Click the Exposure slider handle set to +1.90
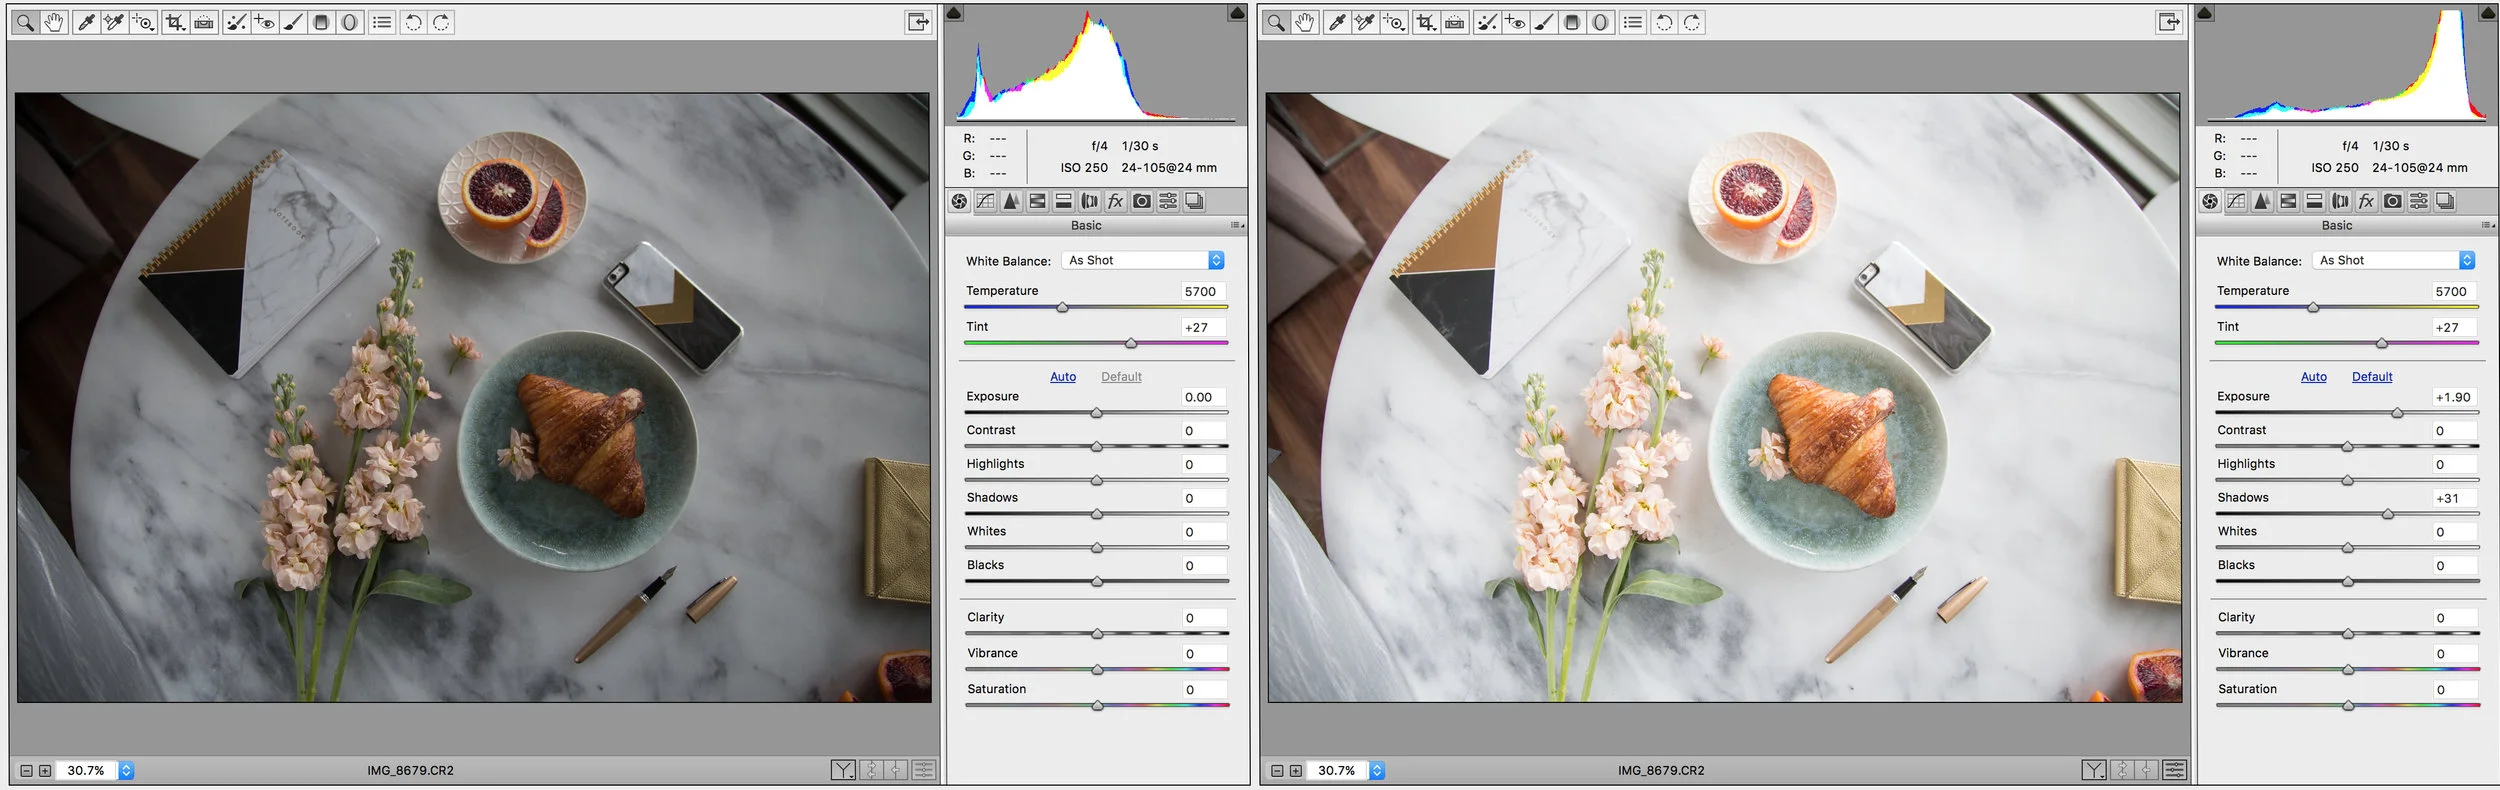 2397,413
